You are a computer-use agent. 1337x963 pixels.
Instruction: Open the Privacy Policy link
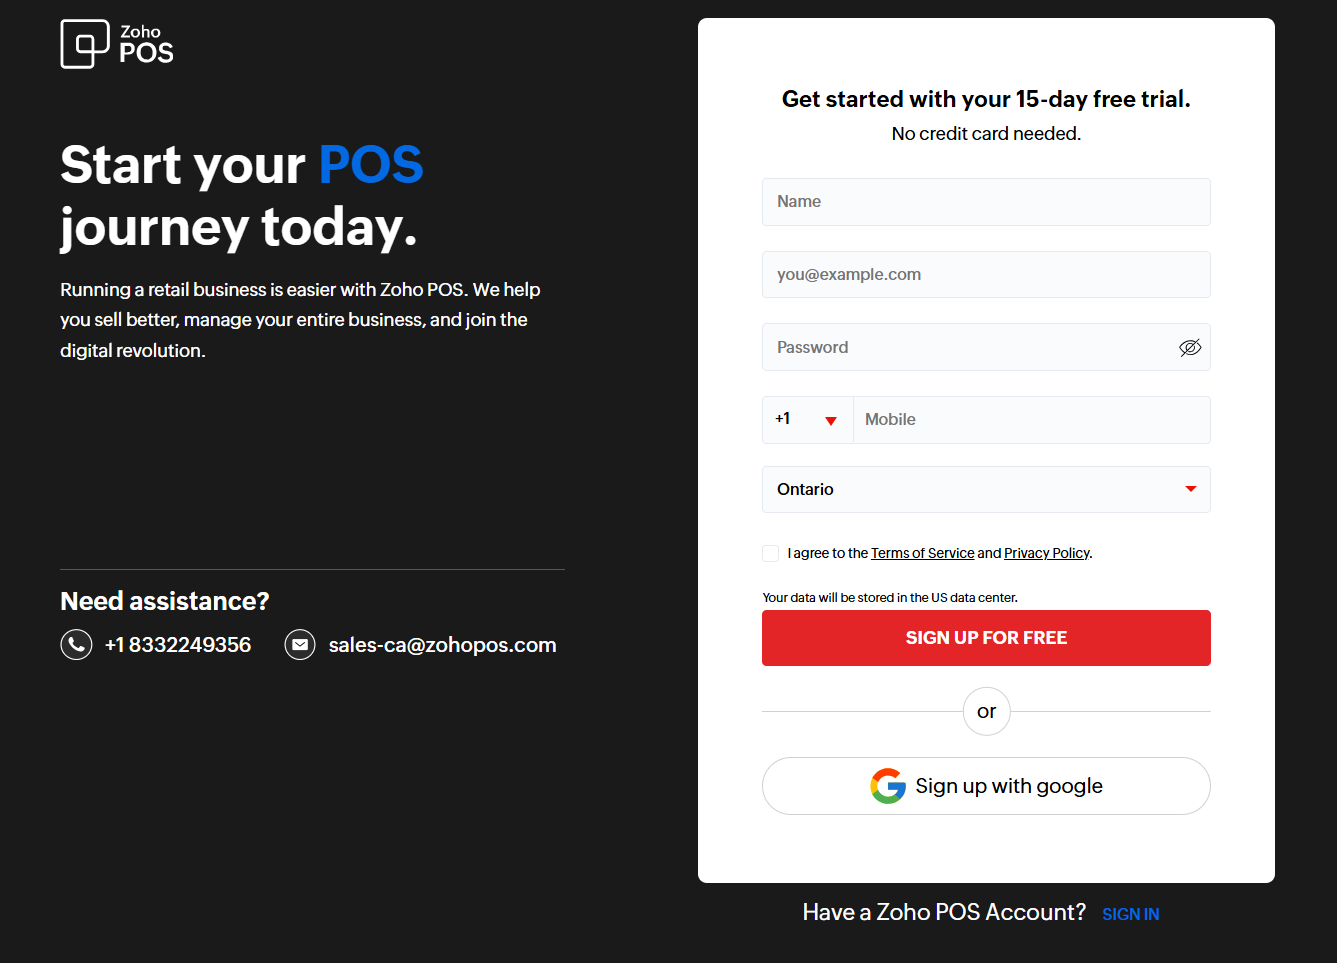pos(1046,553)
